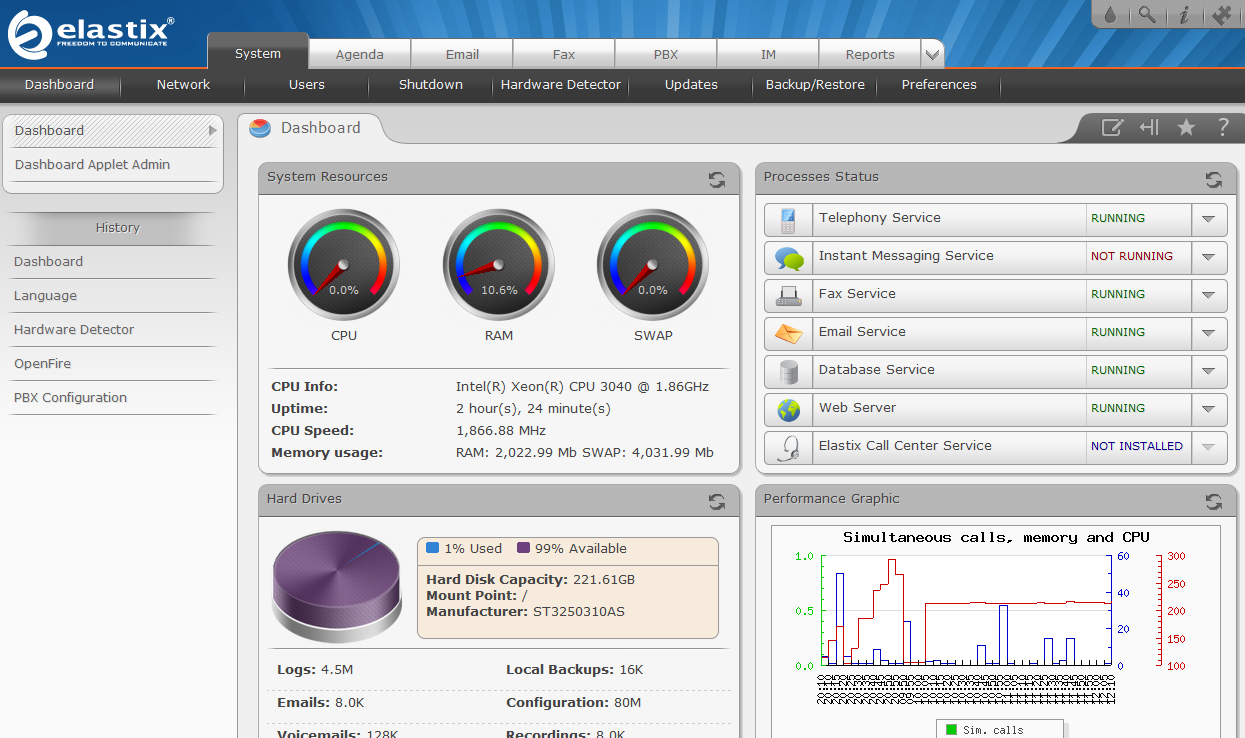Screen dimensions: 1245x738
Task: Open the Hardware Detector submenu item
Action: (561, 85)
